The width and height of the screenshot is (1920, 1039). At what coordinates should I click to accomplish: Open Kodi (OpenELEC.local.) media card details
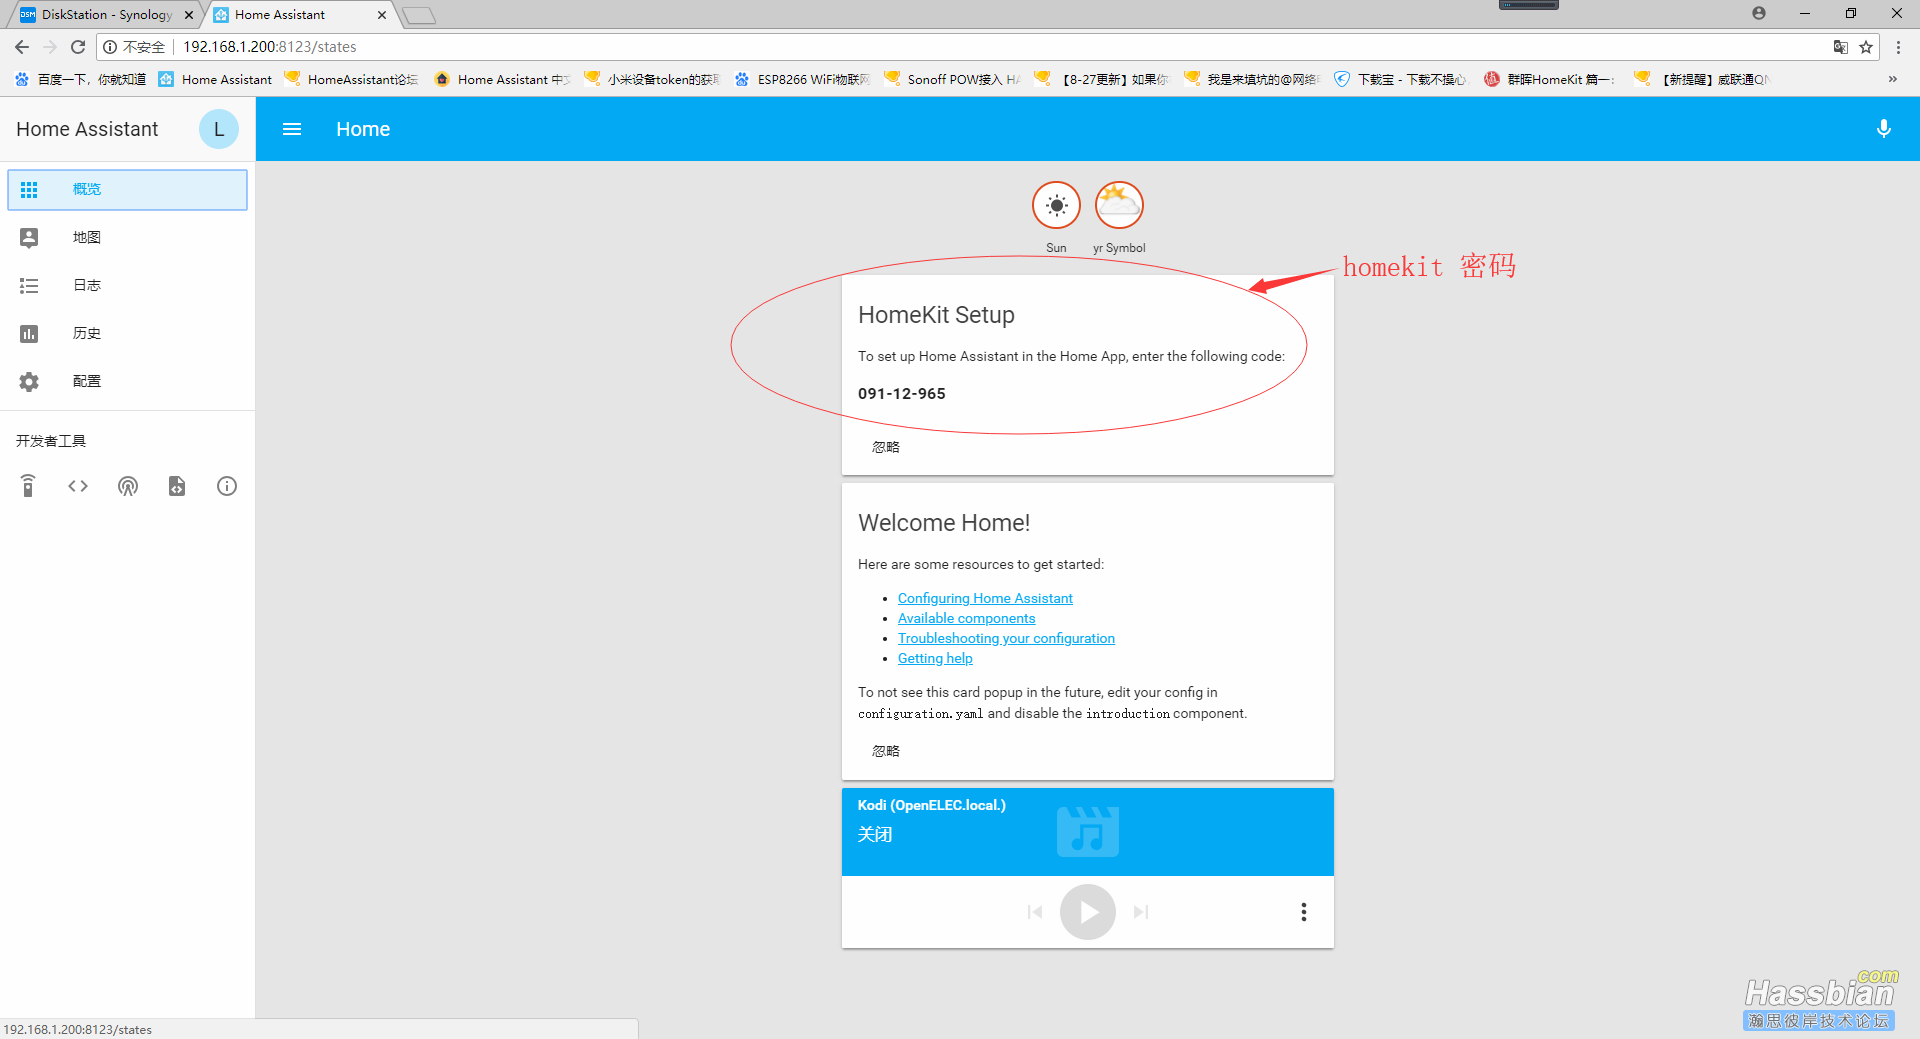tap(1088, 832)
